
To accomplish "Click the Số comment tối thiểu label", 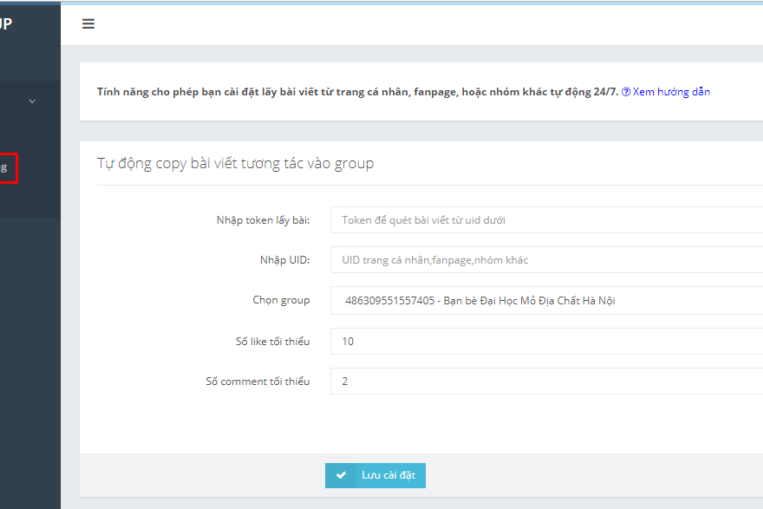I will pos(257,381).
